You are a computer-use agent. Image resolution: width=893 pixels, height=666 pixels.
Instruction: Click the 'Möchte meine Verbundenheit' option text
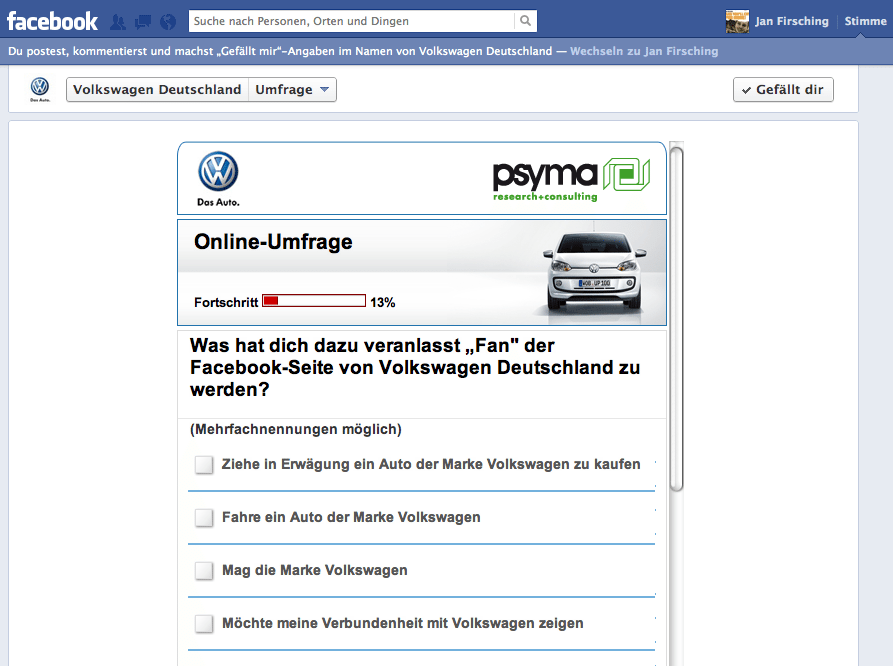pos(403,623)
